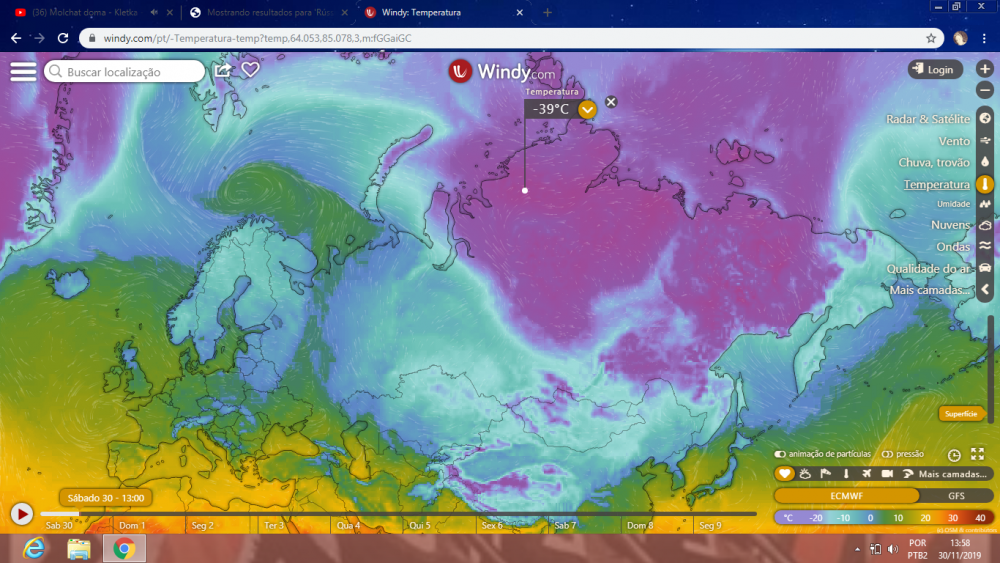
Task: Enter fullscreen map mode icon
Action: click(978, 454)
